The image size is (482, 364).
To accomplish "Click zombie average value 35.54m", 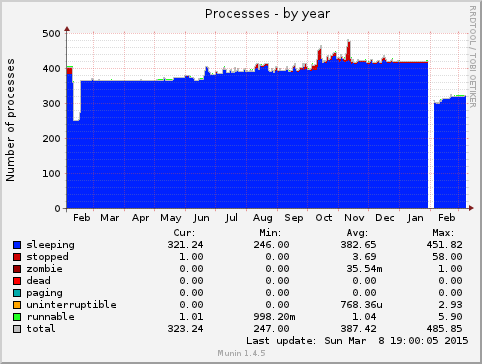I will [364, 269].
